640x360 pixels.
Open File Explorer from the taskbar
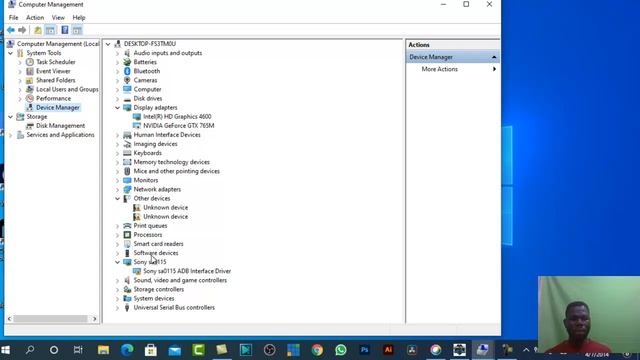[x=103, y=350]
